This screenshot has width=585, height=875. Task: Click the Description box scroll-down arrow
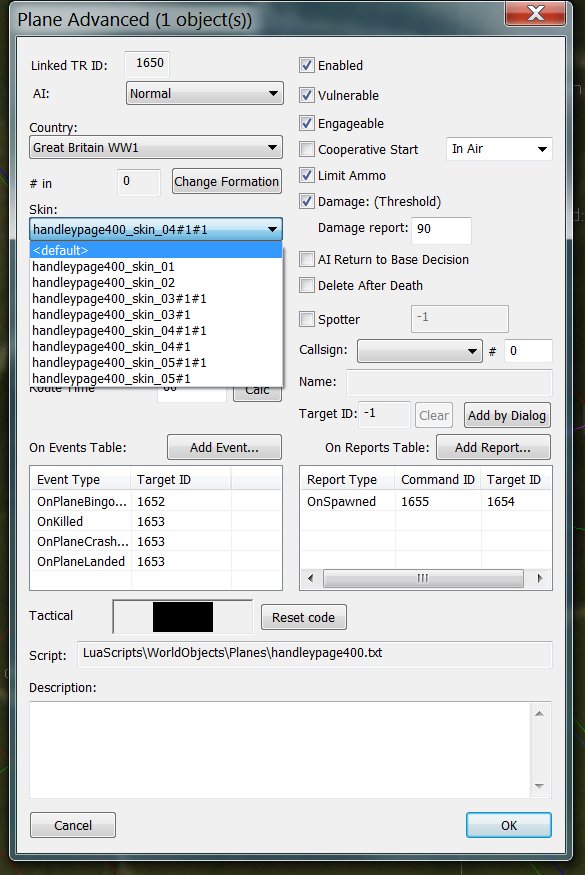click(x=539, y=786)
